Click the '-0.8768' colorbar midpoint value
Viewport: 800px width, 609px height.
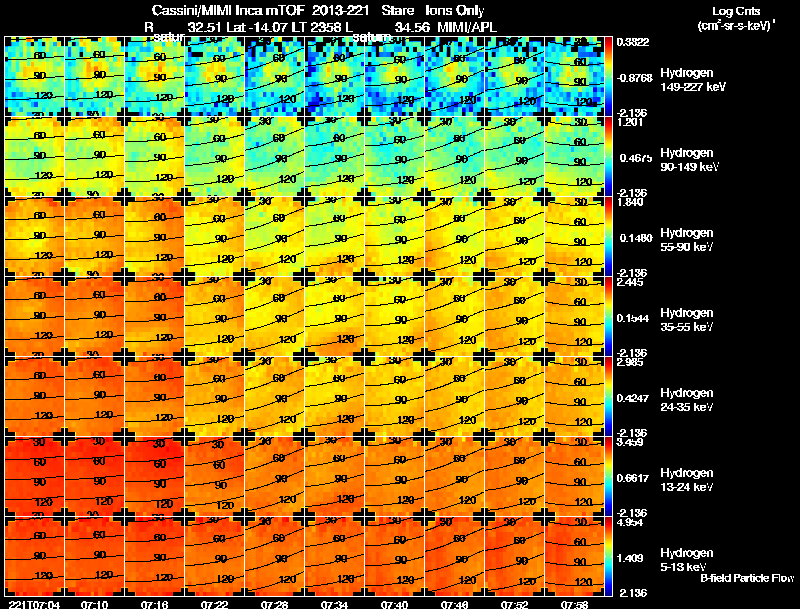tap(634, 78)
